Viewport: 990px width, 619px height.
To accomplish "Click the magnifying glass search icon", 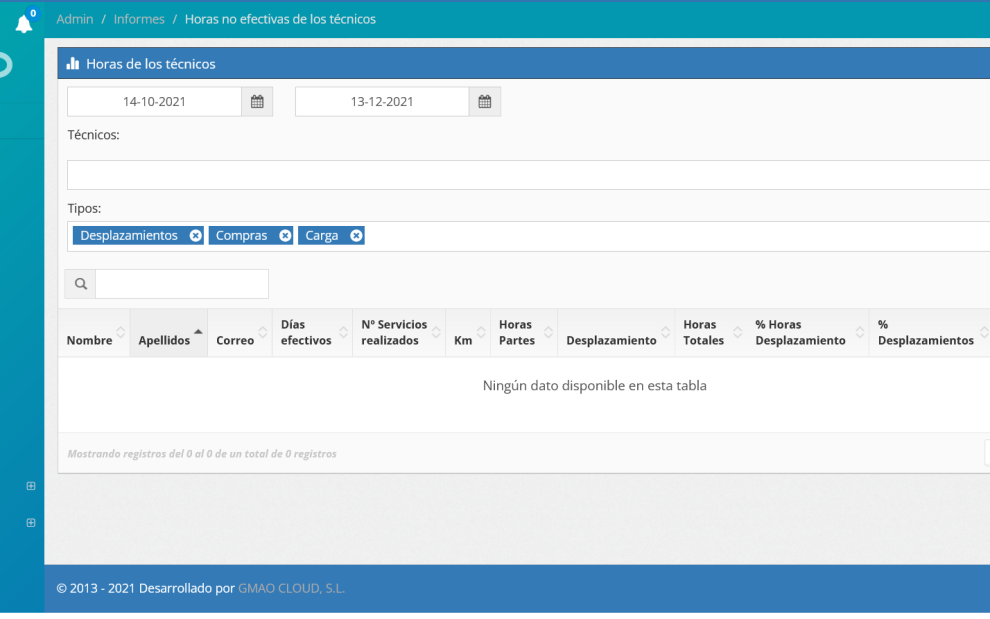I will (x=79, y=283).
